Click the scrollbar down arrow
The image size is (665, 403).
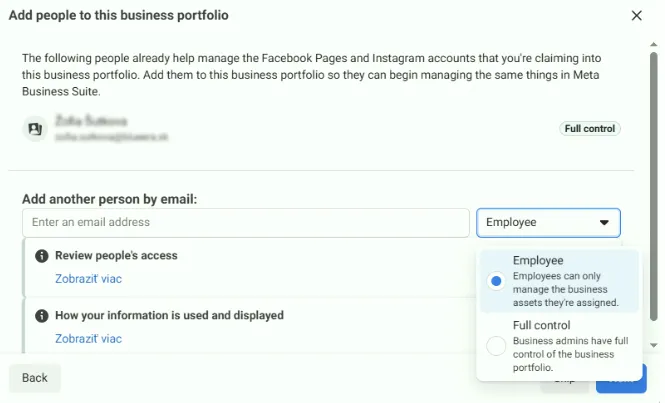pyautogui.click(x=654, y=344)
